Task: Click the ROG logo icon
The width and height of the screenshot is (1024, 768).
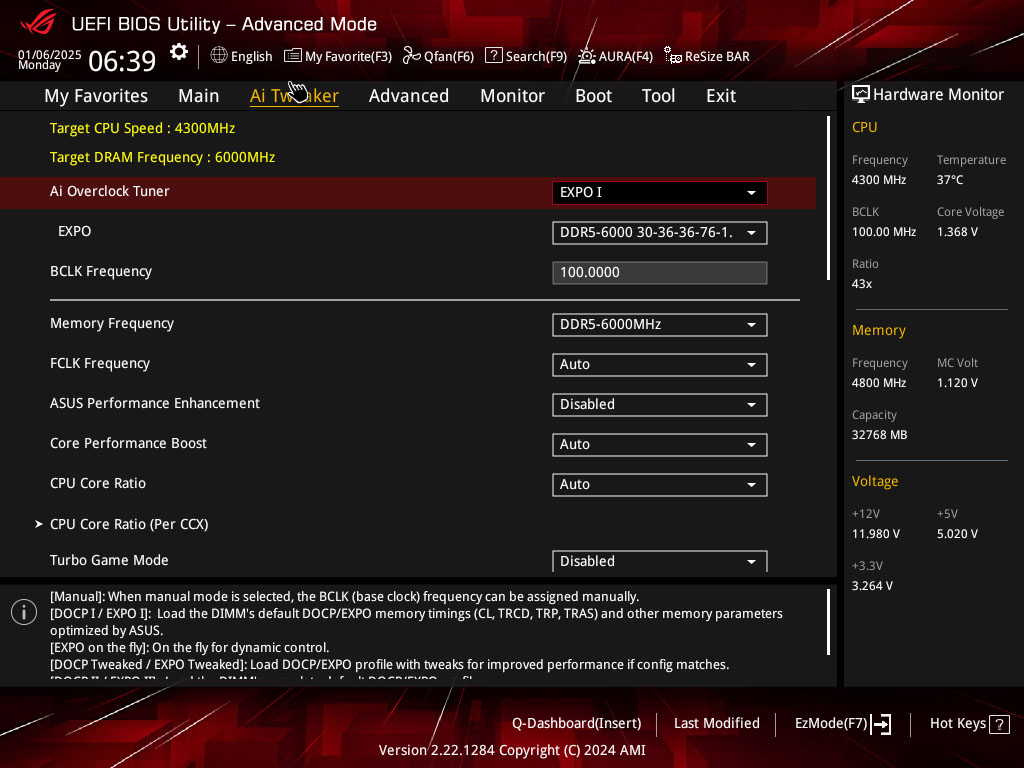Action: (38, 24)
